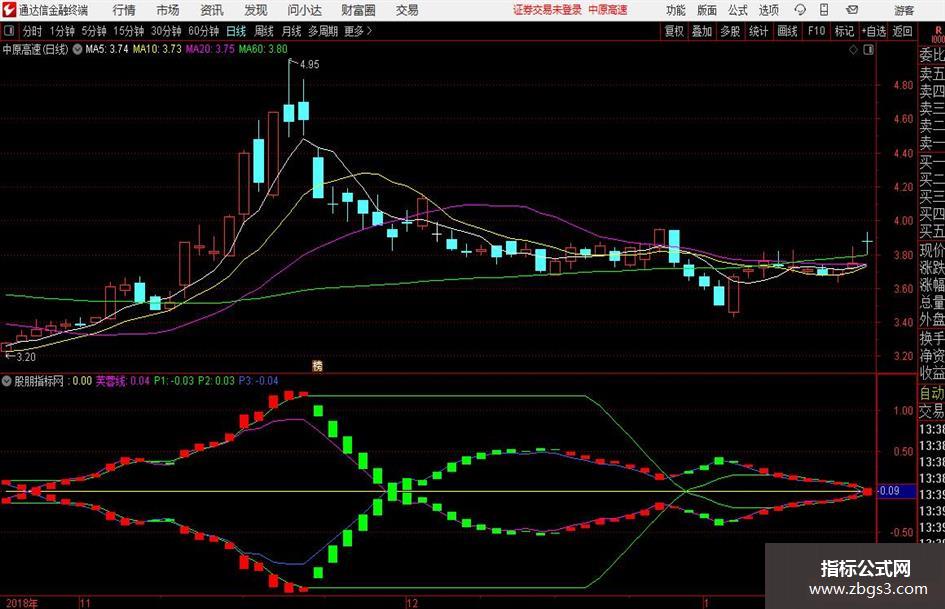Click the P2: 0.03 indicator value

[216, 380]
